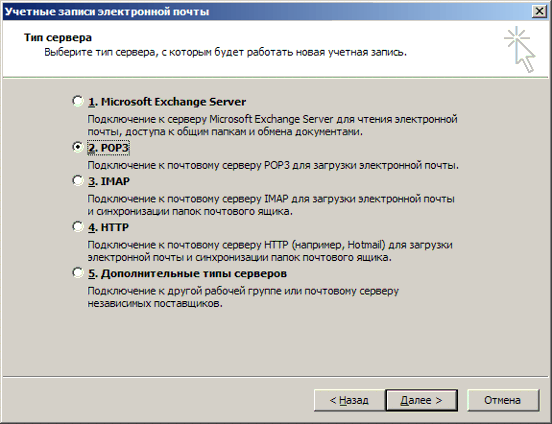Click the wizard cursor sparkle icon
Image resolution: width=552 pixels, height=424 pixels.
pos(520,49)
